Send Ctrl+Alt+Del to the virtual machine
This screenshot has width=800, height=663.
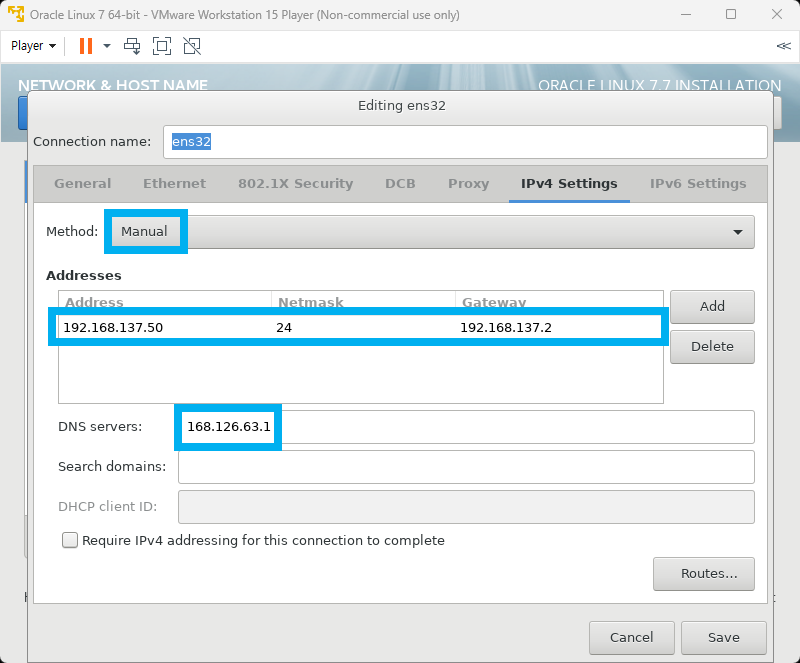point(132,46)
